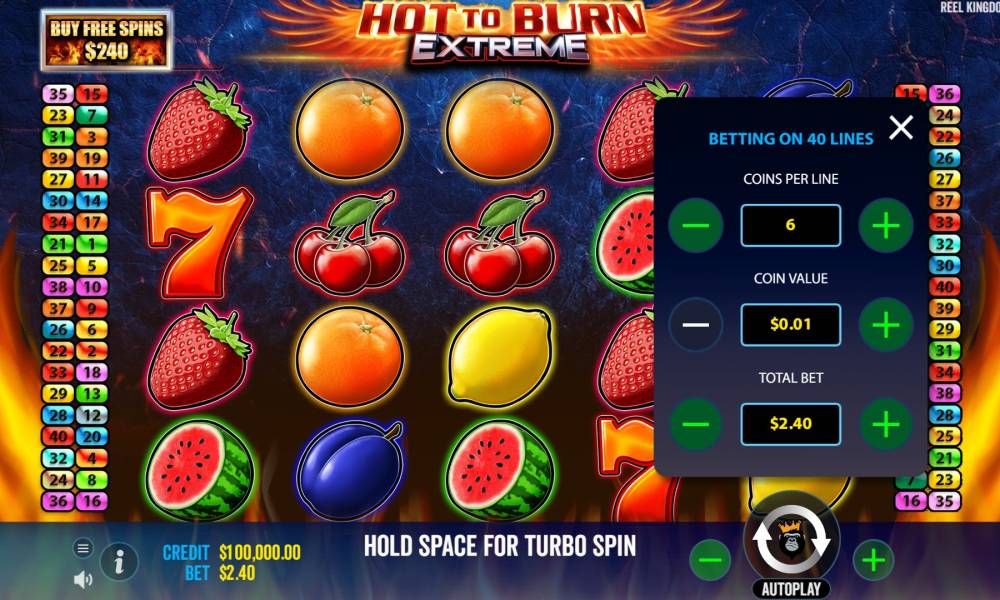
Task: Click Buy Free Spins $240 button
Action: tap(107, 40)
